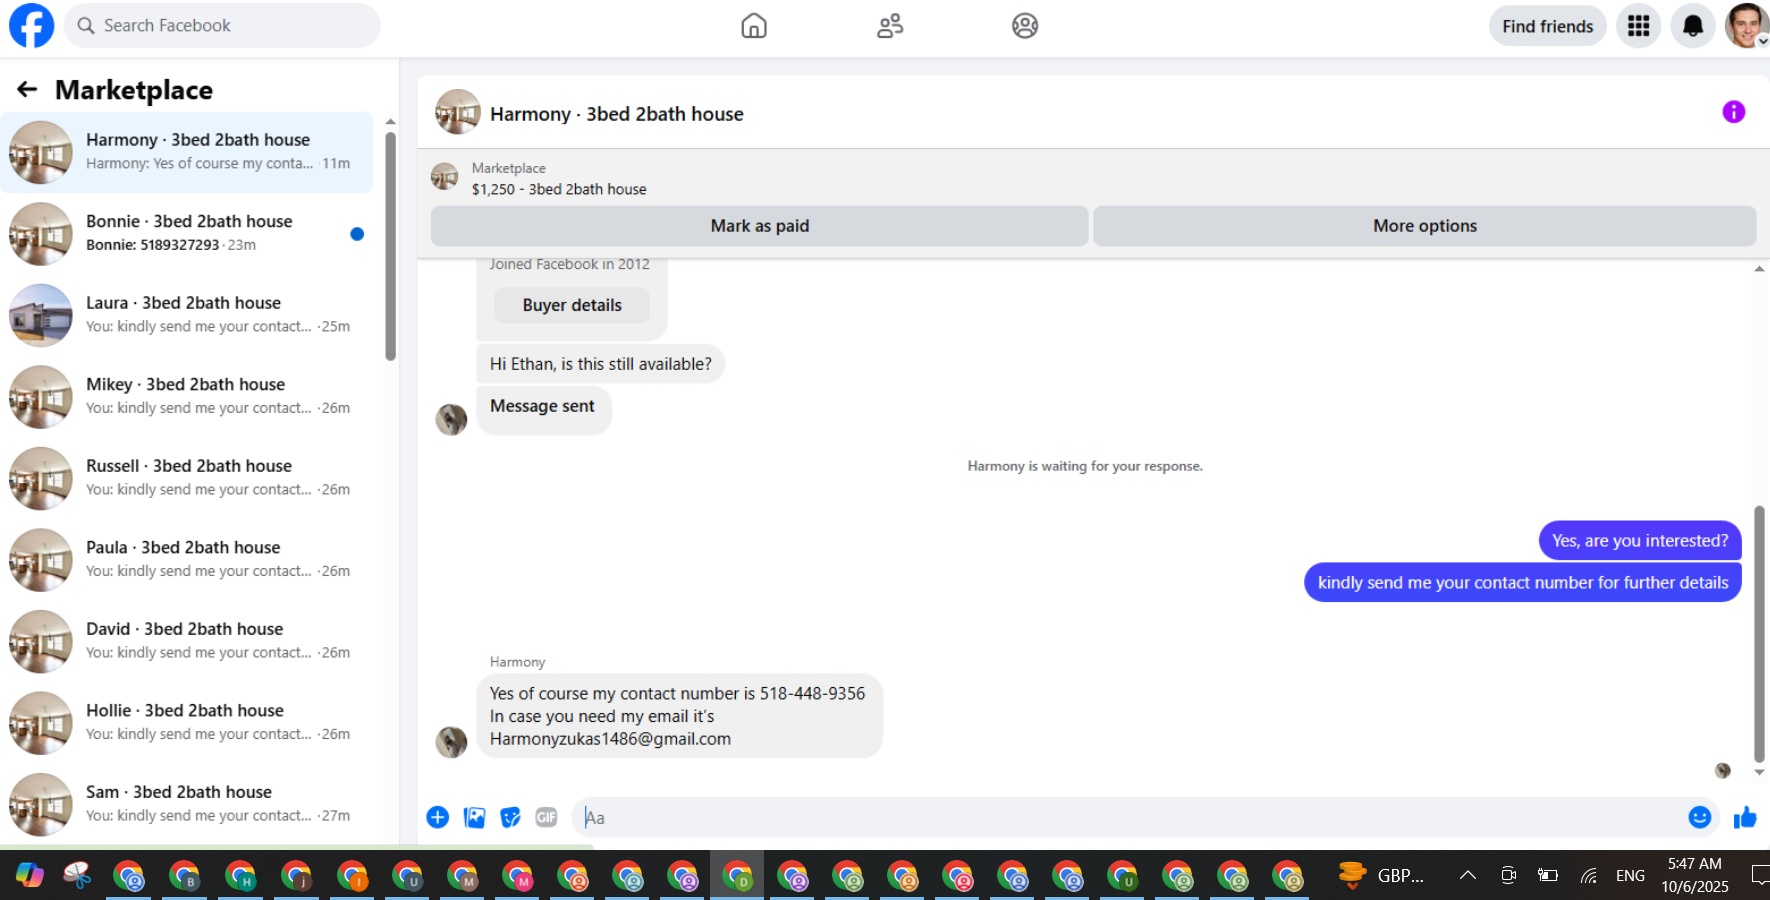Click the chat scroll up arrow
This screenshot has width=1770, height=900.
(x=1759, y=269)
